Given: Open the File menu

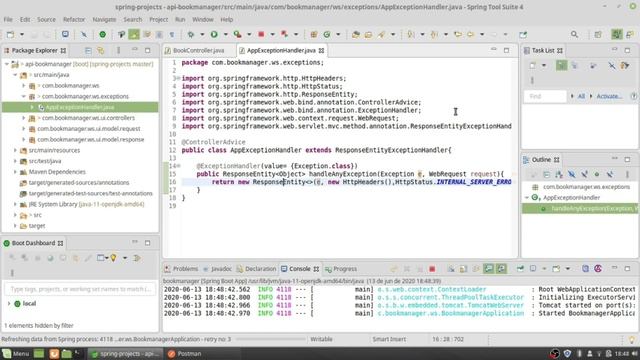Looking at the screenshot, I should point(8,19).
